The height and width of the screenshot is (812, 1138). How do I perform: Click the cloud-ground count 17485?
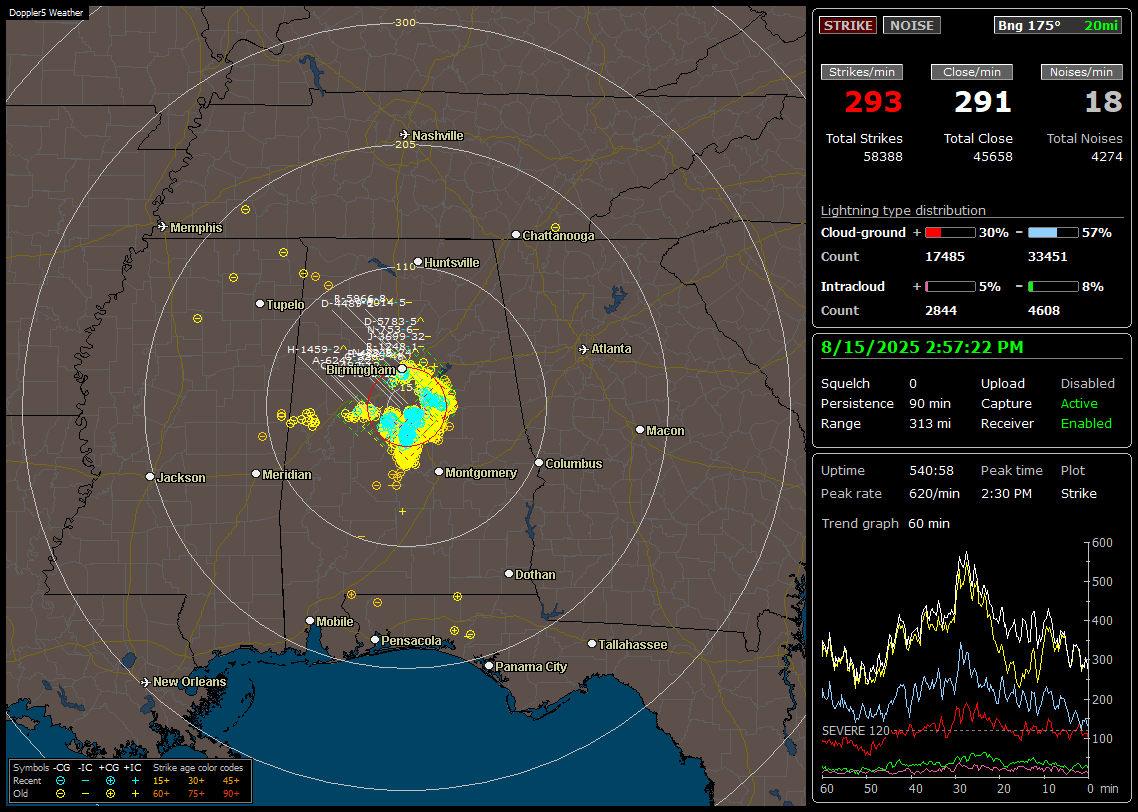pyautogui.click(x=945, y=257)
